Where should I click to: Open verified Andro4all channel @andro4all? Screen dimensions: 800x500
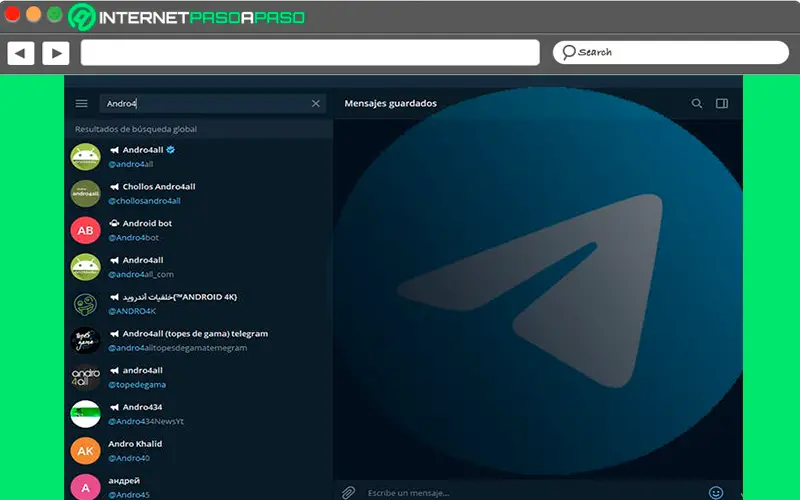(x=199, y=157)
